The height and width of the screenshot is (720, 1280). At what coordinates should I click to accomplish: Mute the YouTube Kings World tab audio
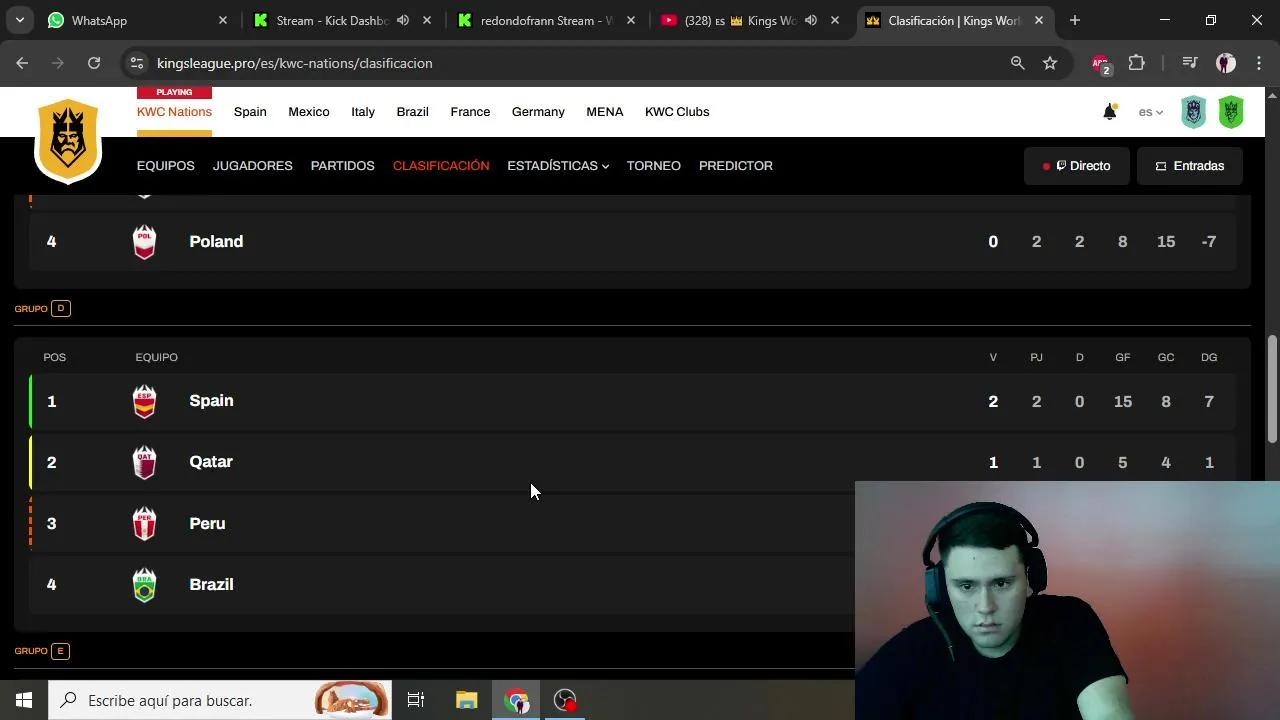(x=811, y=20)
